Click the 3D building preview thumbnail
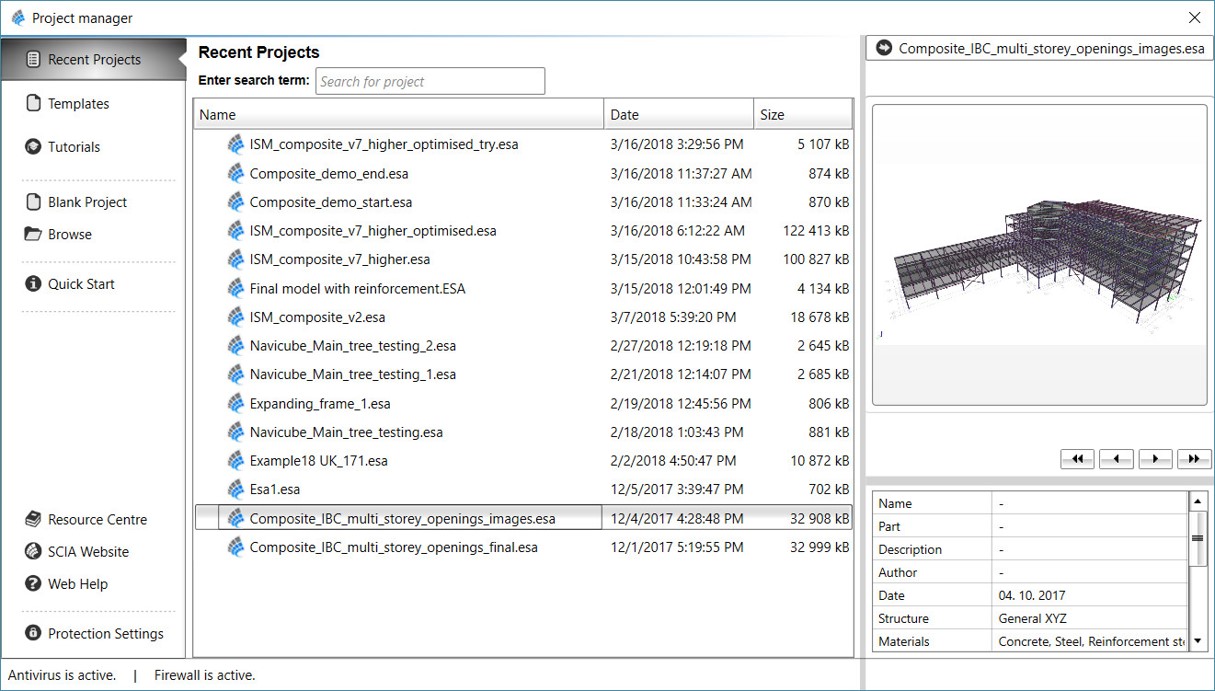 pos(1039,255)
